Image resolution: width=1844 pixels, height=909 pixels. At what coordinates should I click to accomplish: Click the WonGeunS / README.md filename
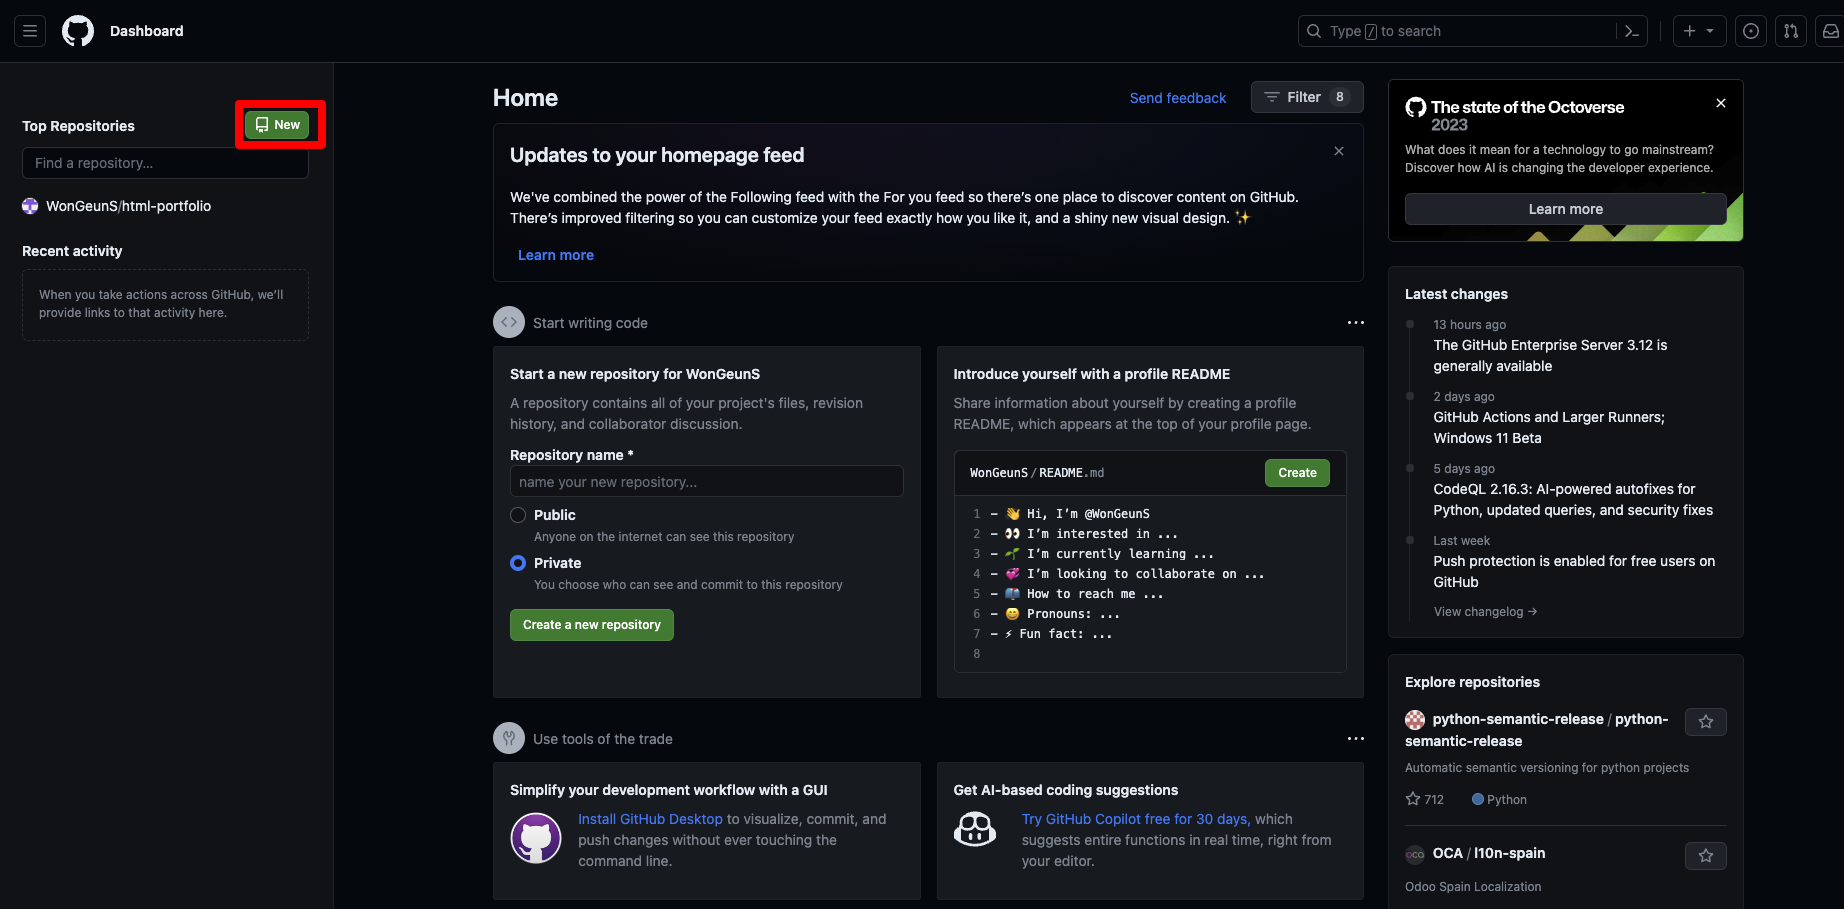pyautogui.click(x=1037, y=473)
